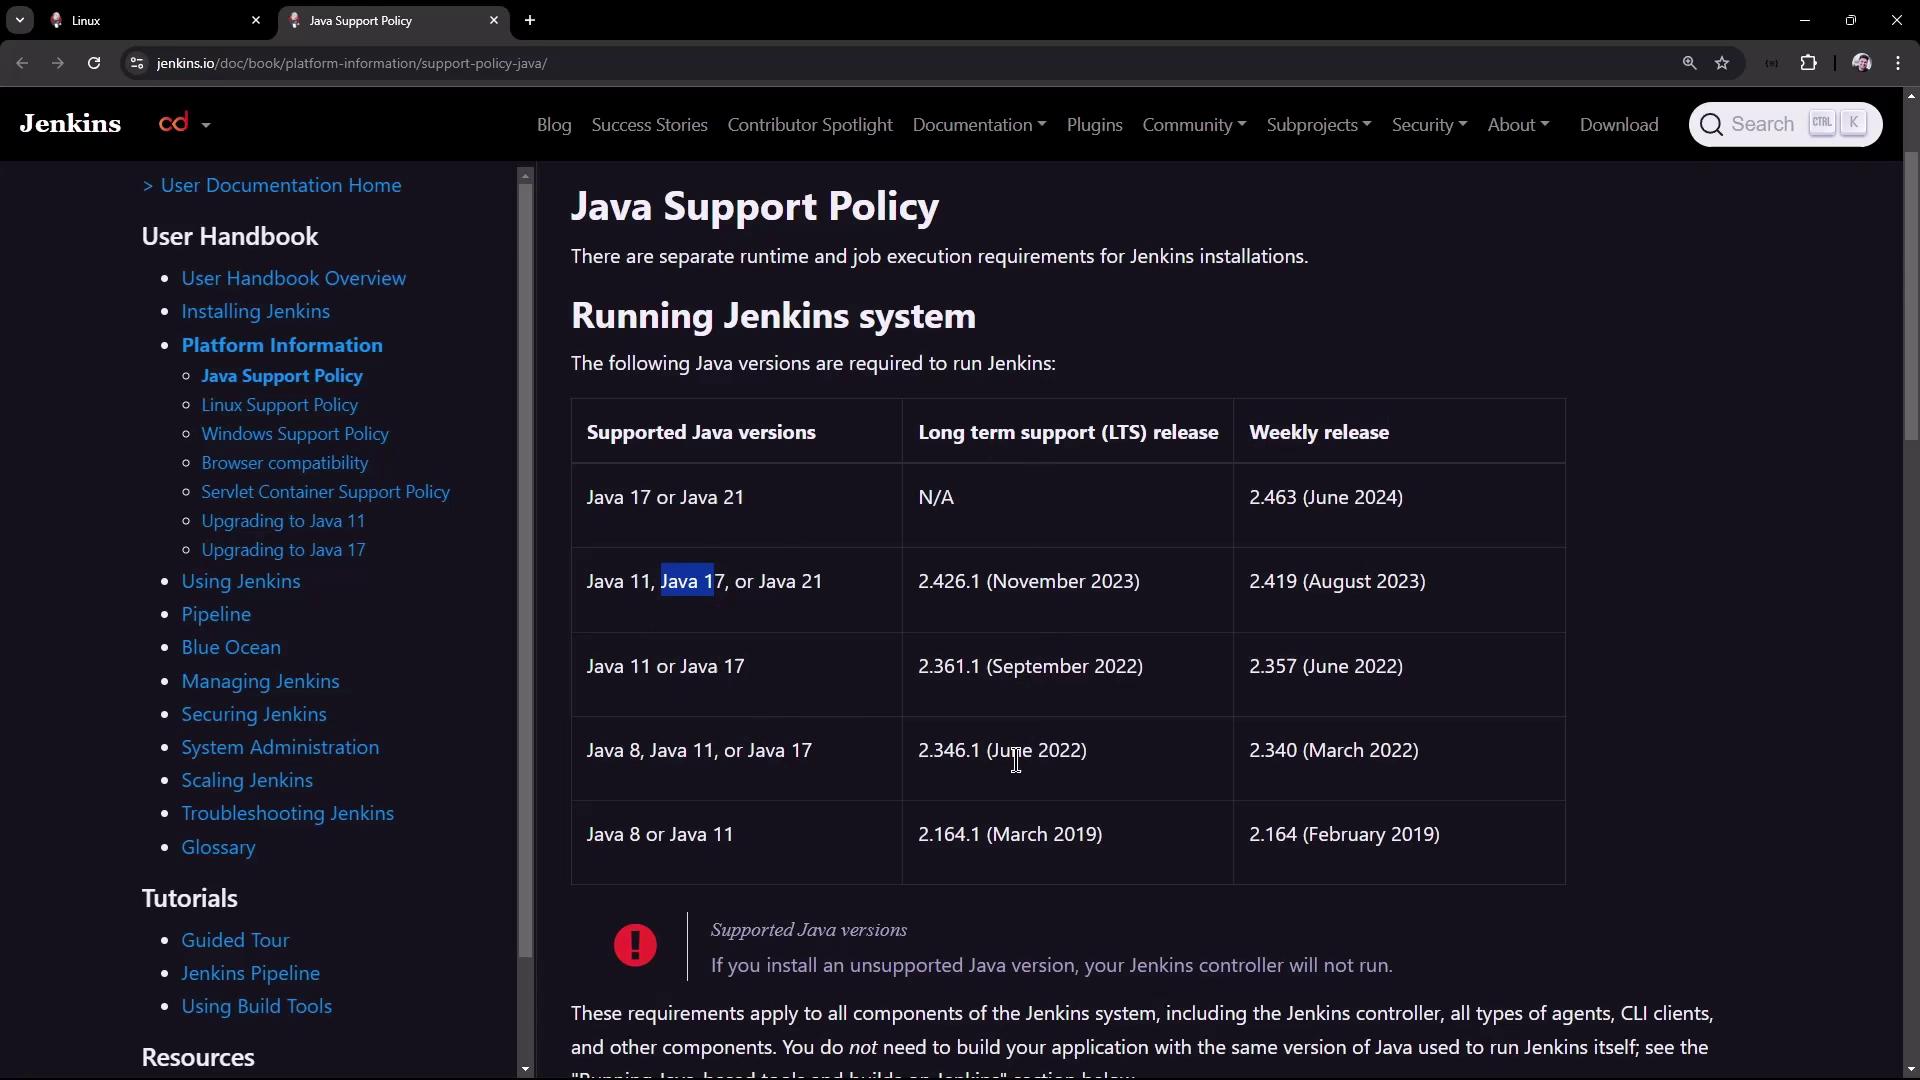Open the Subprojects dropdown
Screen dimensions: 1920x1080
click(x=1318, y=125)
